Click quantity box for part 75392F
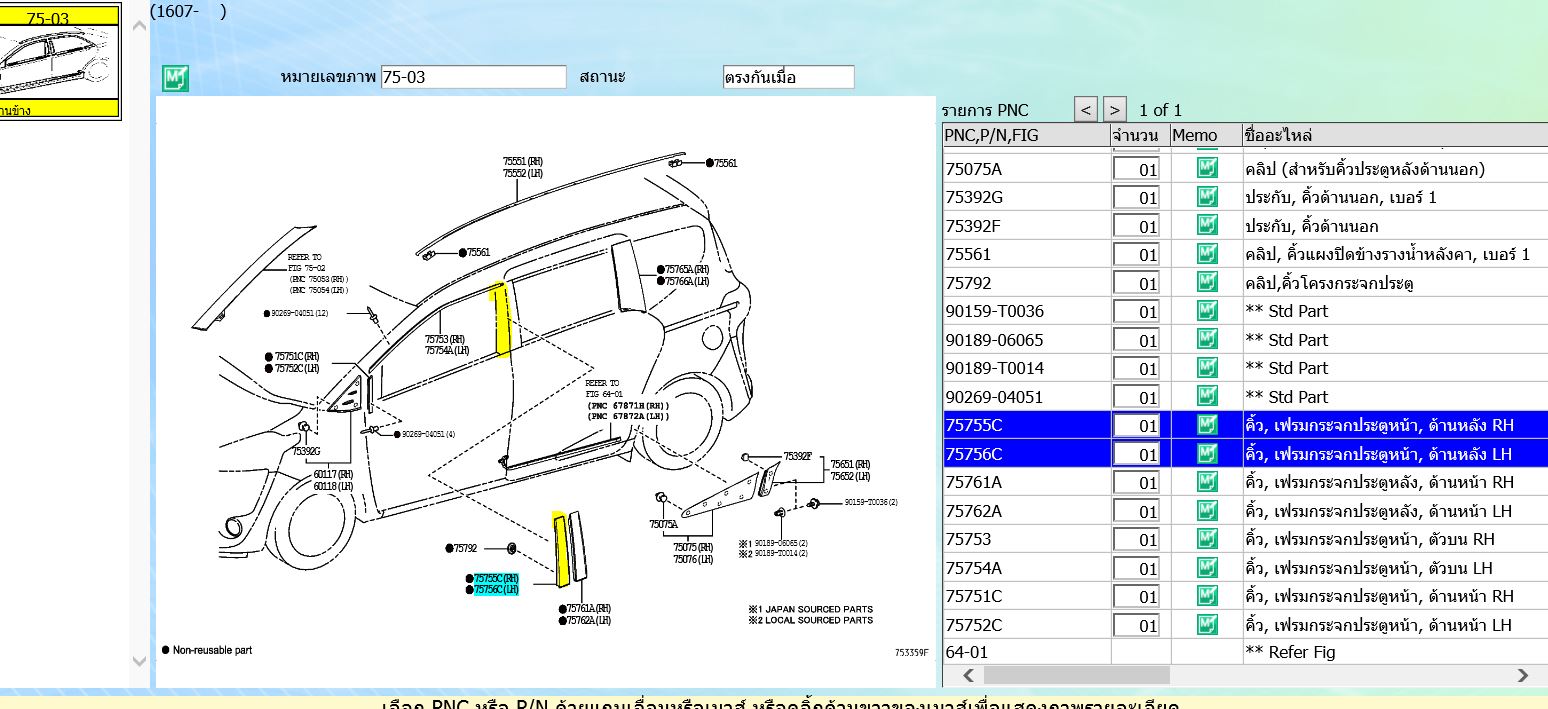 1136,226
